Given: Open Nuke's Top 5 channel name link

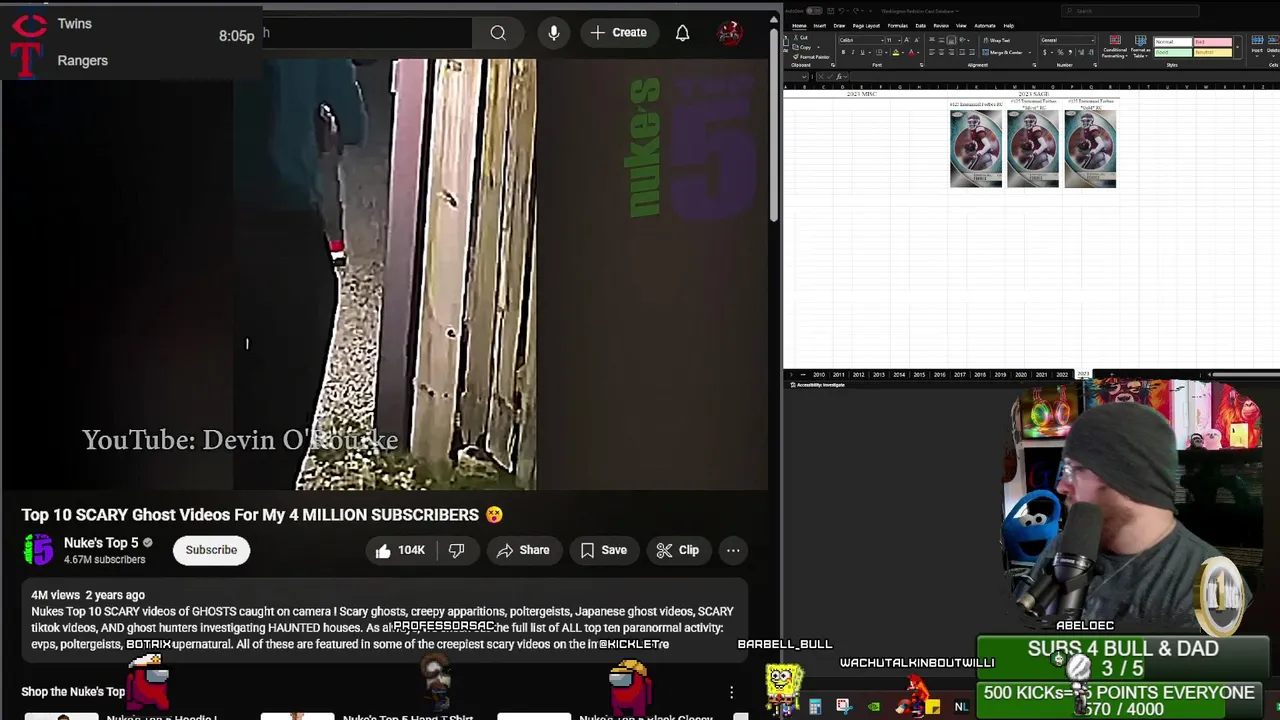Looking at the screenshot, I should (x=101, y=543).
